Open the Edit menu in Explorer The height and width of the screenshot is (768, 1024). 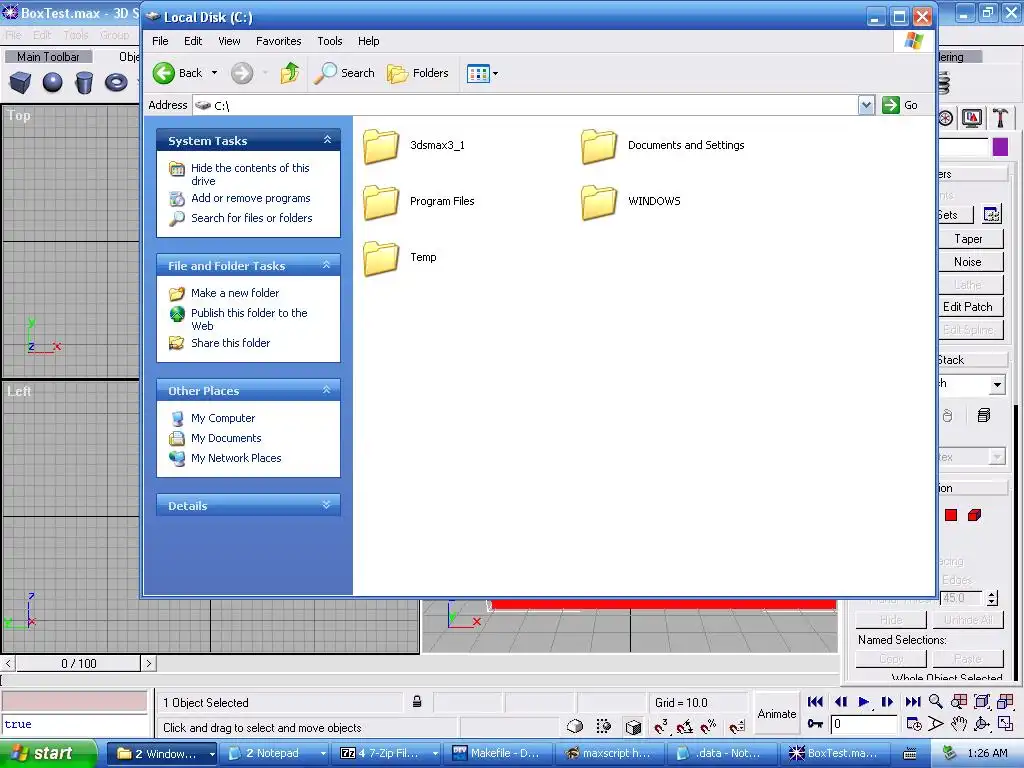193,41
